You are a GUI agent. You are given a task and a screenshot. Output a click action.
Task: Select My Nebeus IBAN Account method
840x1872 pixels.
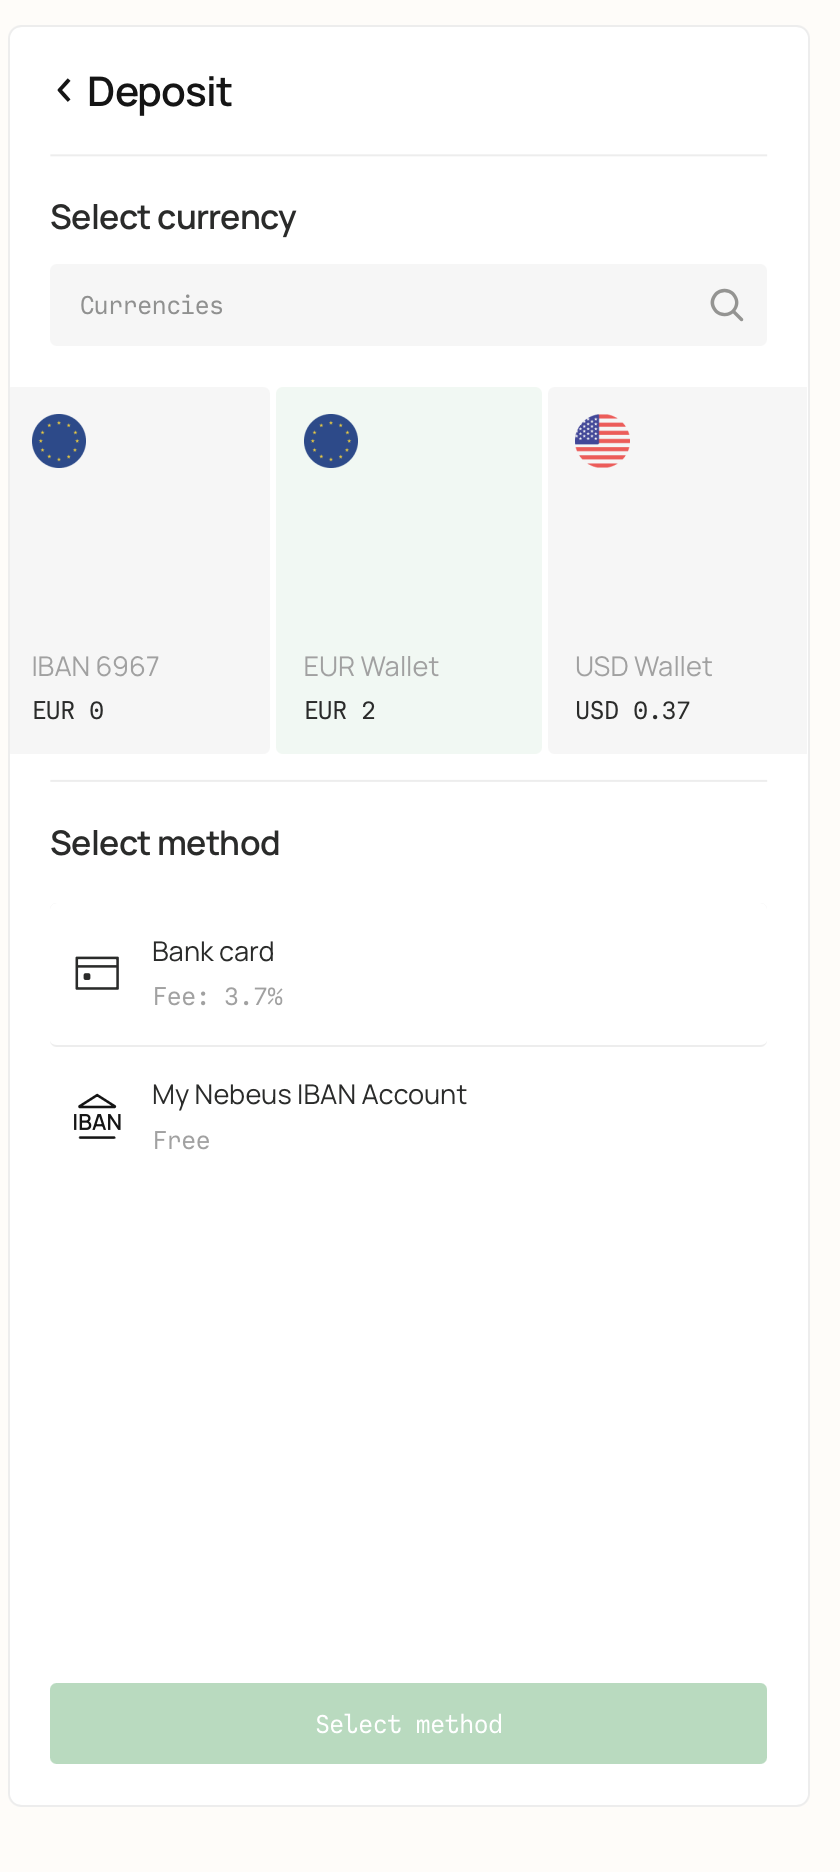pos(309,1095)
